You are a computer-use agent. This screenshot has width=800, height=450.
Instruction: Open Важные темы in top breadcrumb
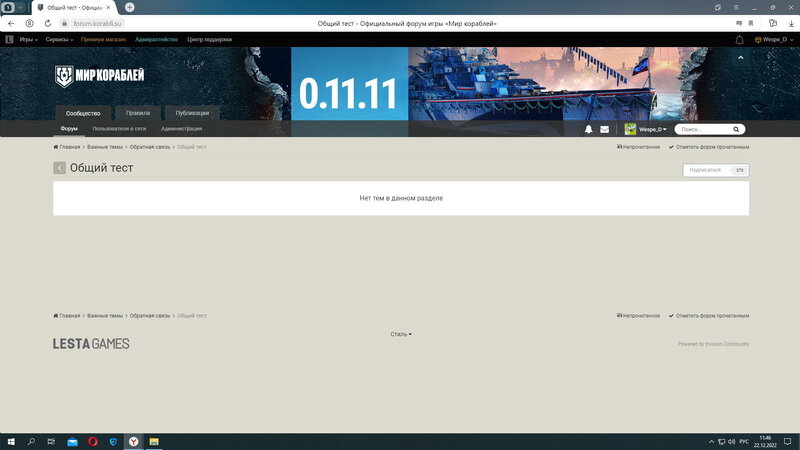click(x=105, y=147)
